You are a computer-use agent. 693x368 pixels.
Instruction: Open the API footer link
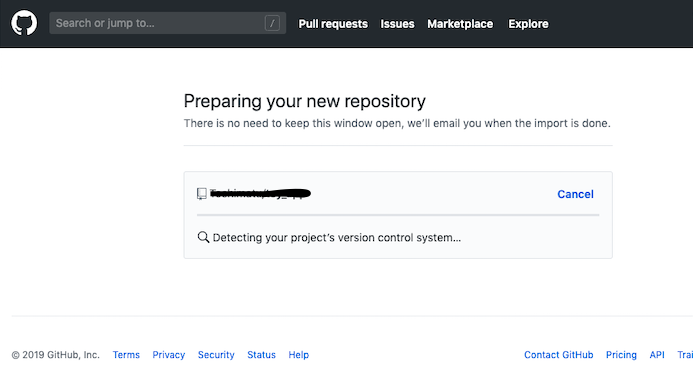tap(657, 355)
